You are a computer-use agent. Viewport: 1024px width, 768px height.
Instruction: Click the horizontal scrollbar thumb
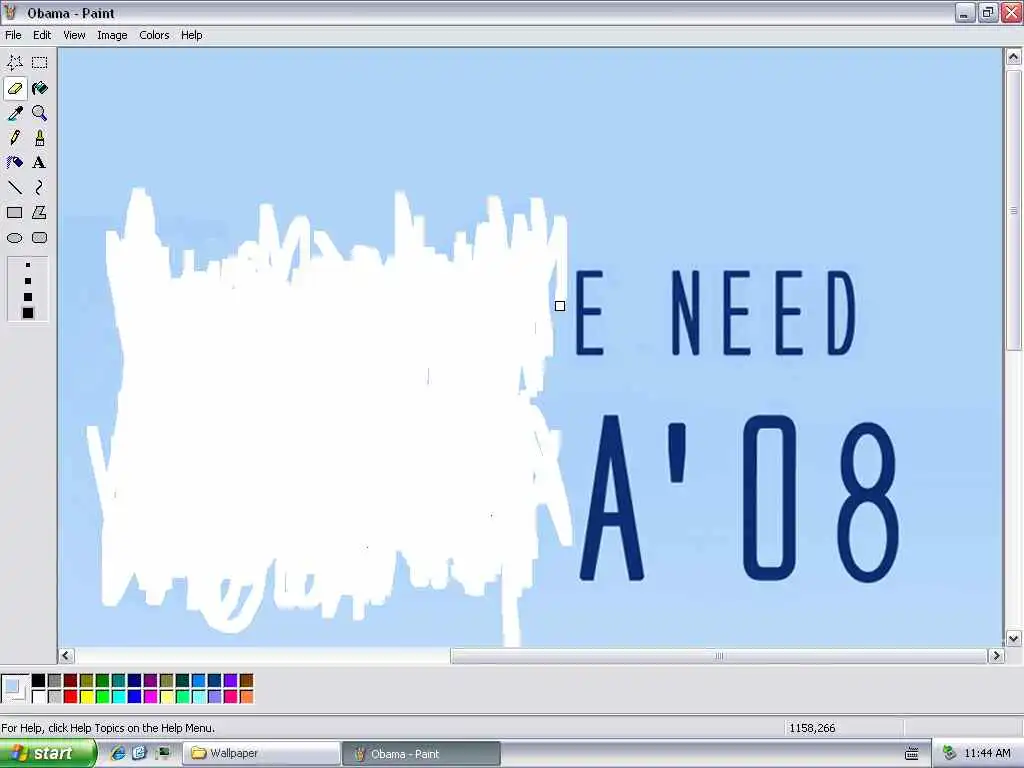[718, 656]
